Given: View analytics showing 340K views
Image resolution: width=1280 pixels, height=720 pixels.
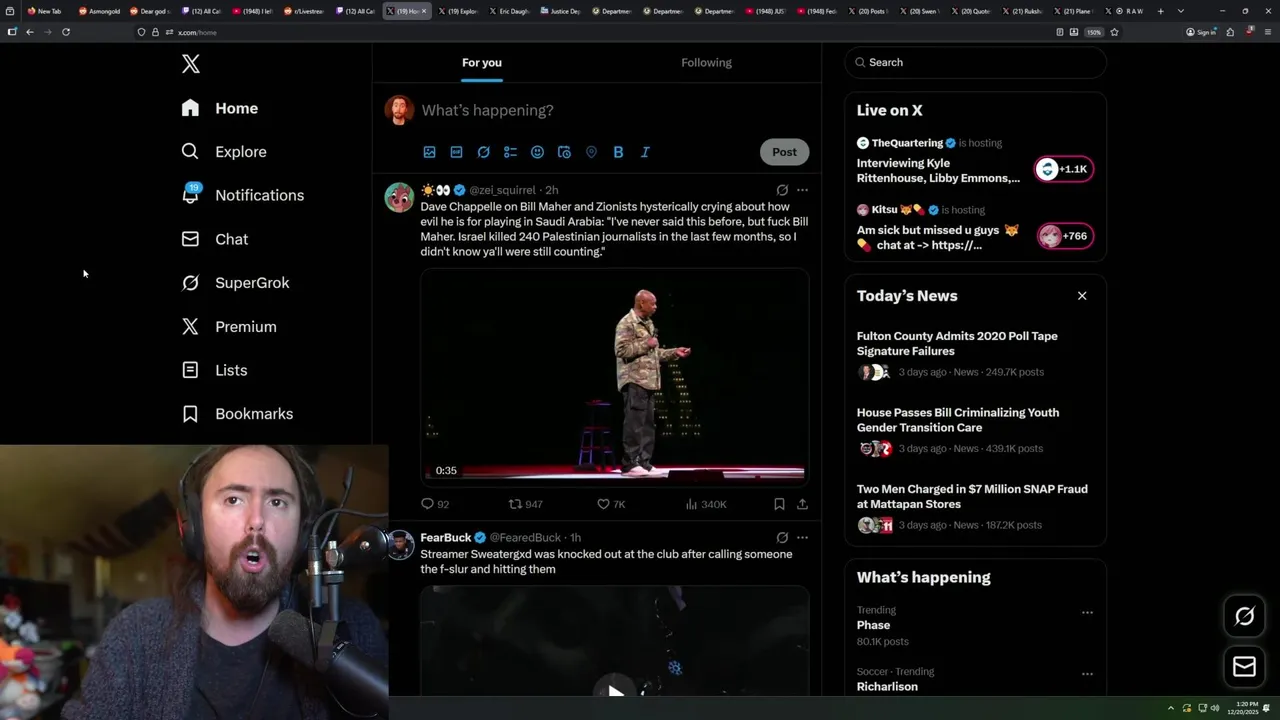Looking at the screenshot, I should pos(706,504).
